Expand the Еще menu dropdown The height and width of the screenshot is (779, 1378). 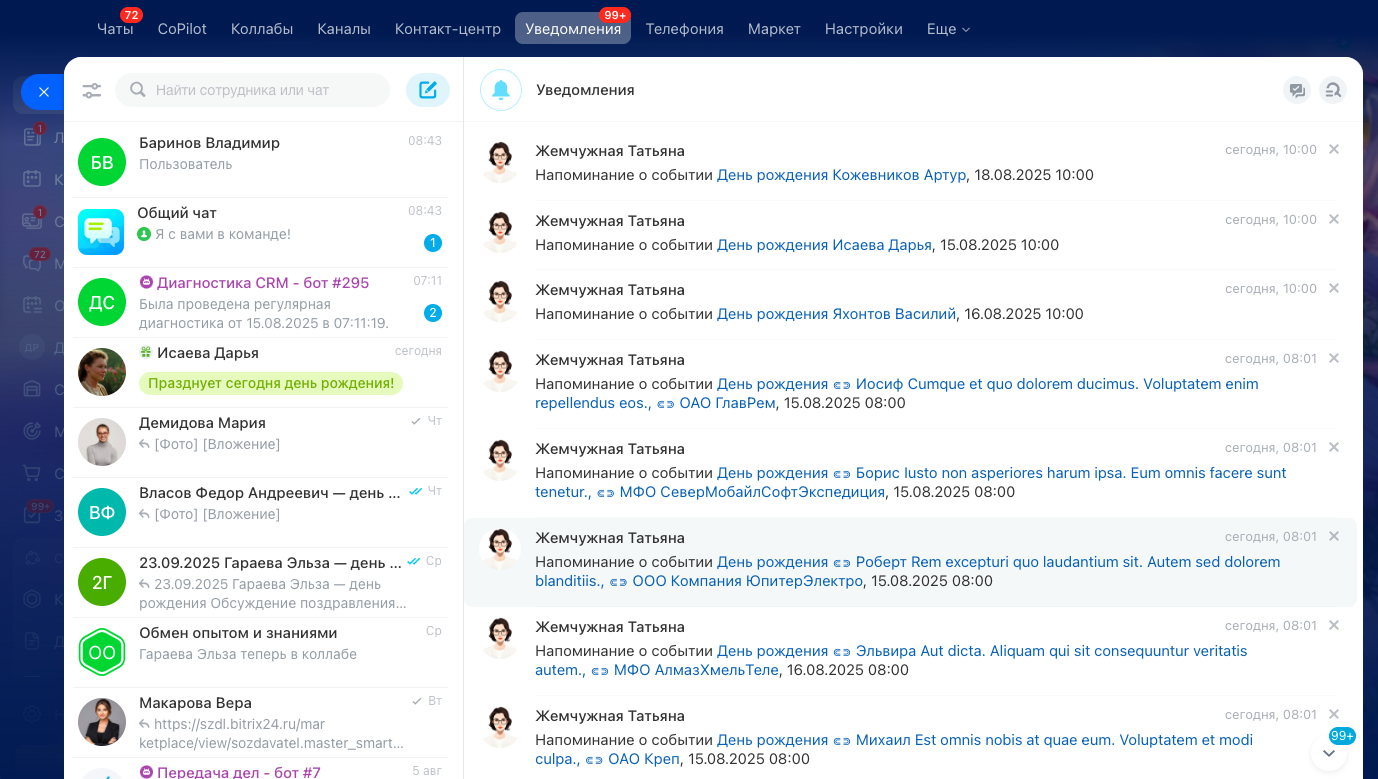point(948,29)
